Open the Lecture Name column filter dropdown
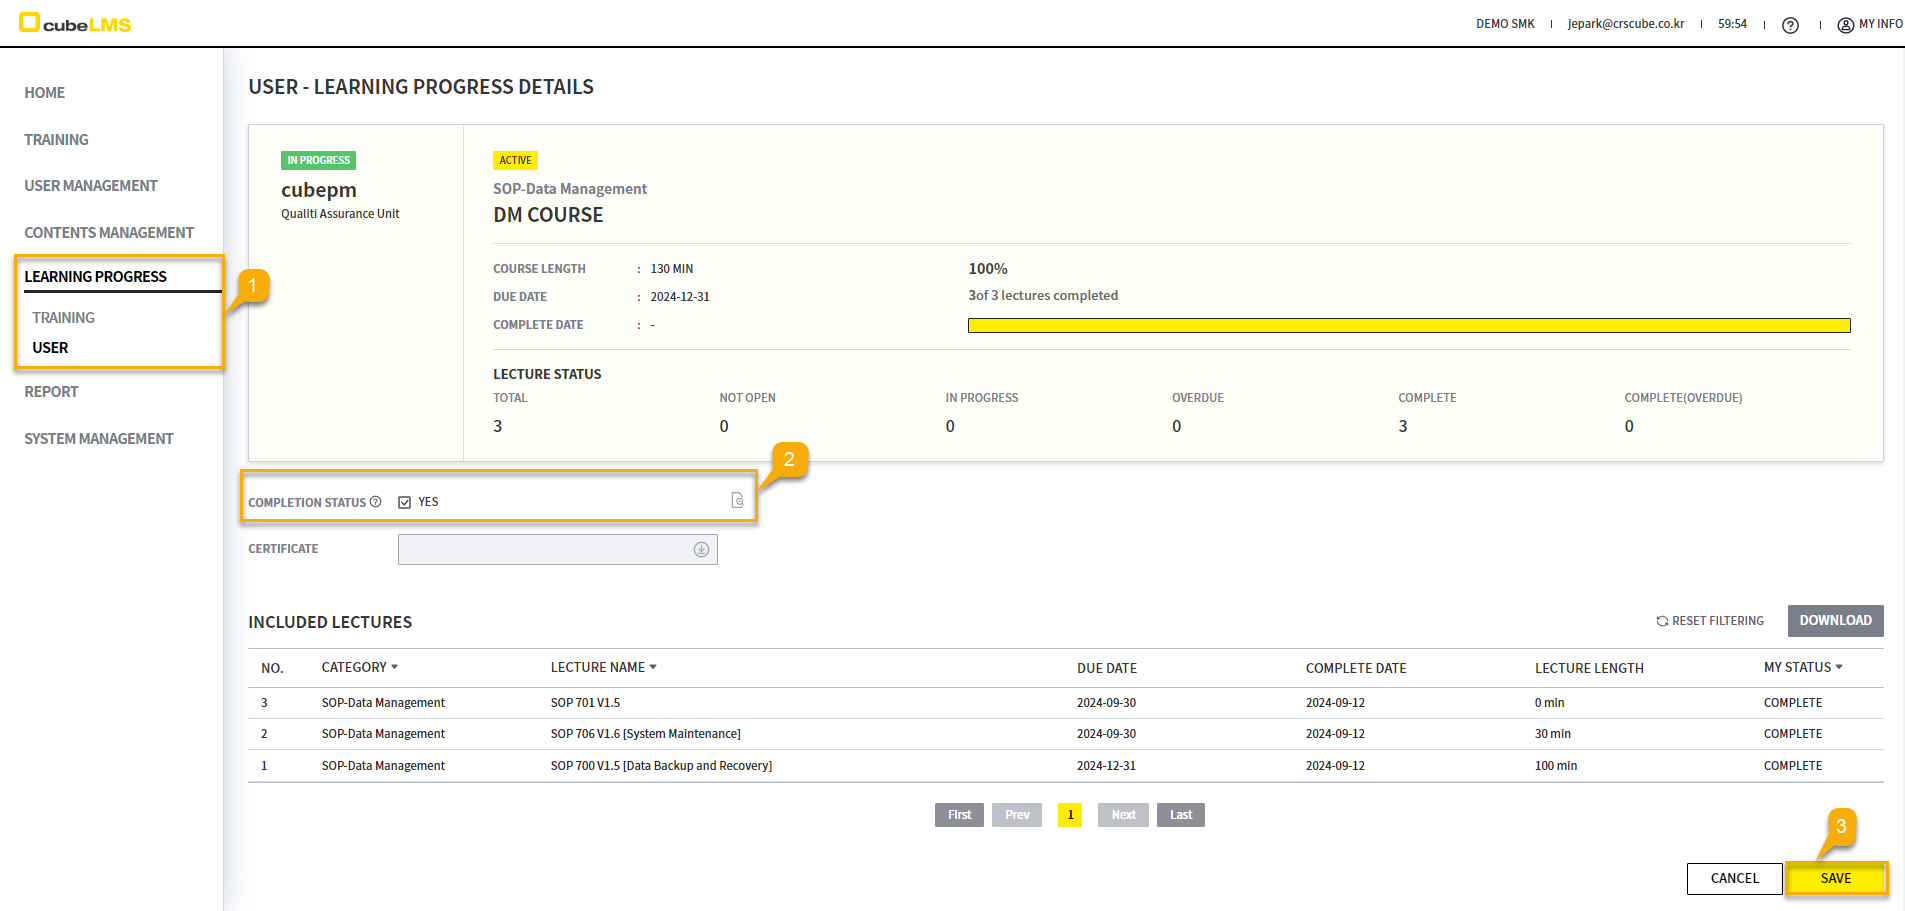This screenshot has height=911, width=1905. (653, 667)
